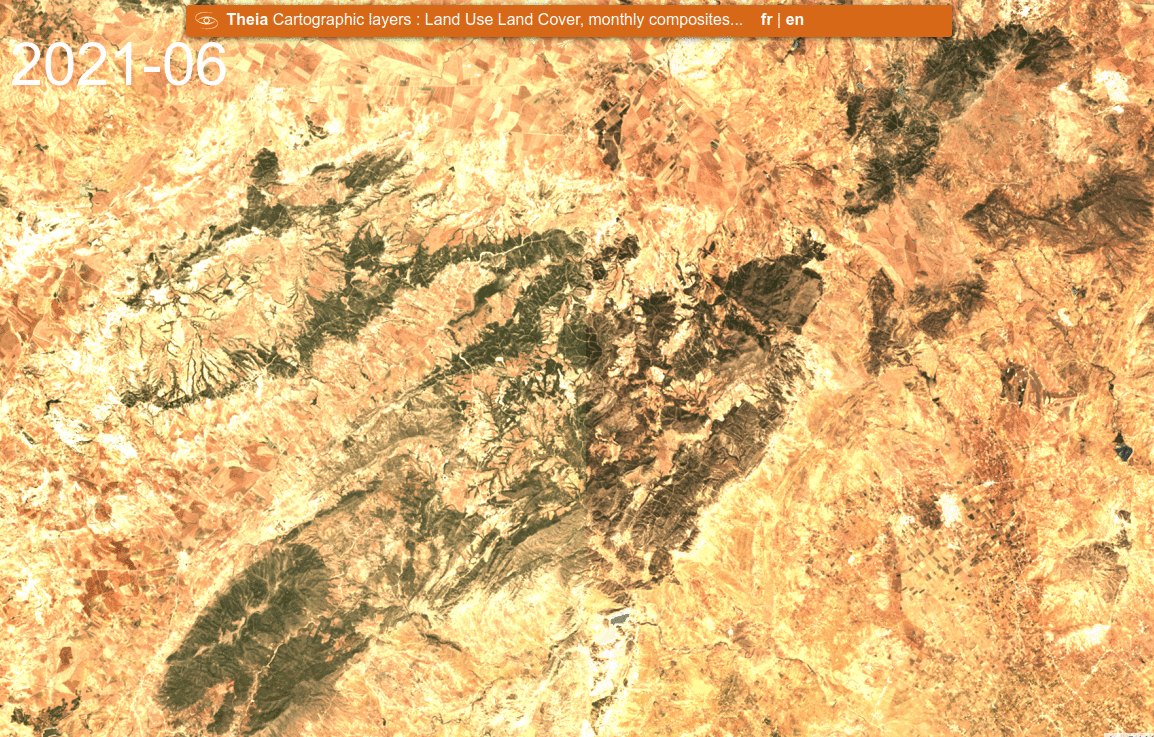Screen dimensions: 1154x737
Task: Click the 2021-06 date label
Action: (x=118, y=66)
